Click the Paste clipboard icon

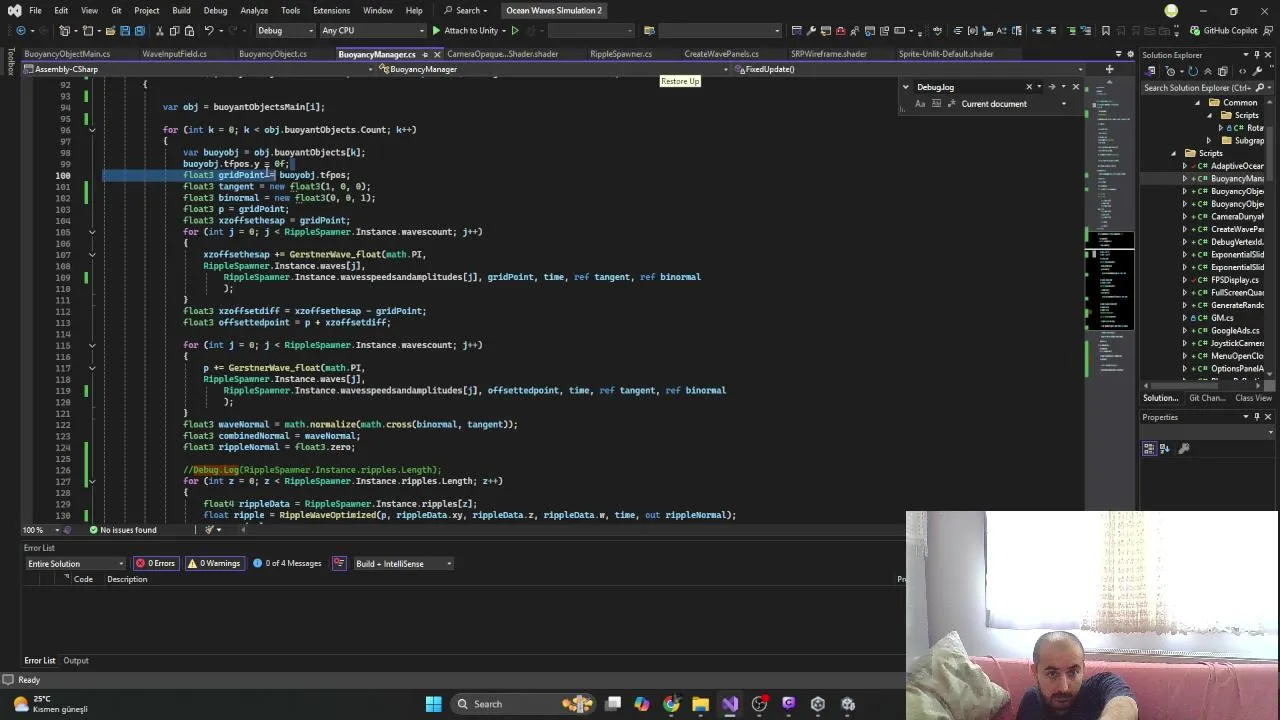[189, 30]
